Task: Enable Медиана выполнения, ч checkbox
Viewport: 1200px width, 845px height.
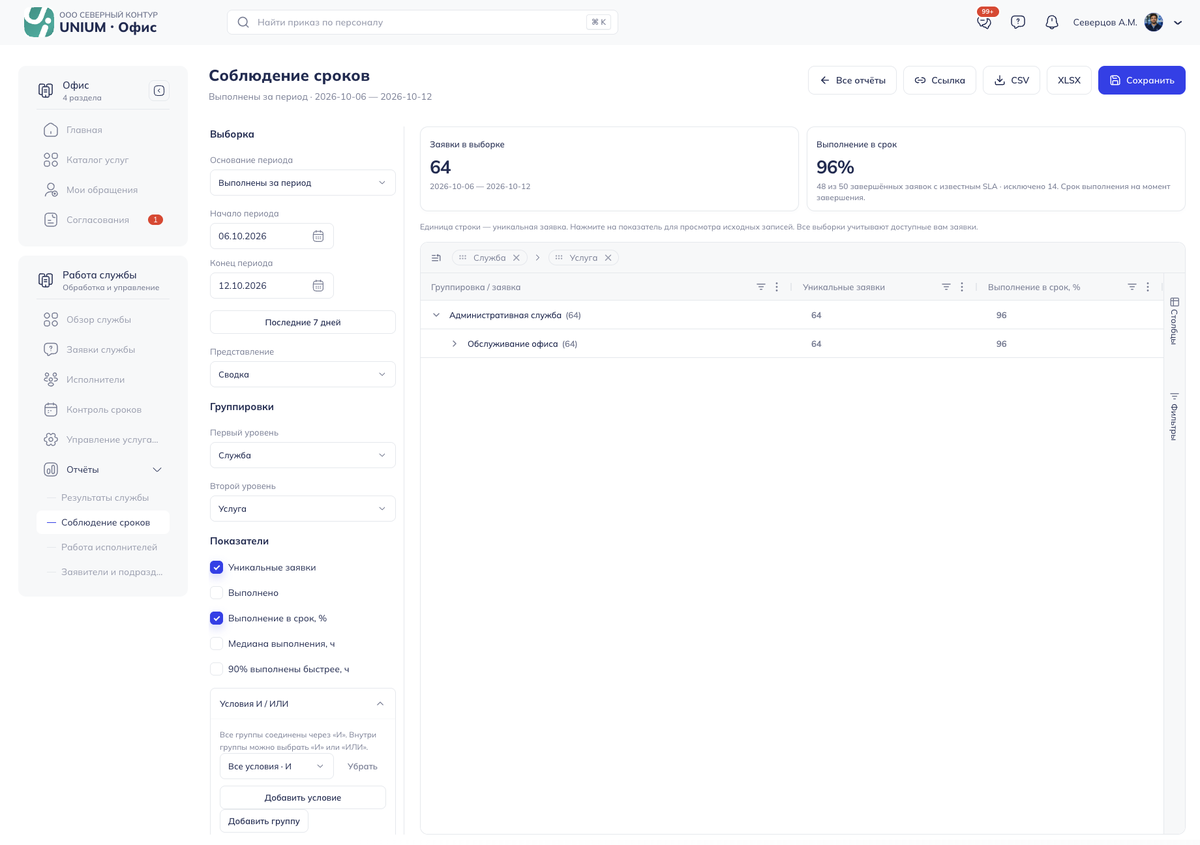Action: [x=216, y=644]
